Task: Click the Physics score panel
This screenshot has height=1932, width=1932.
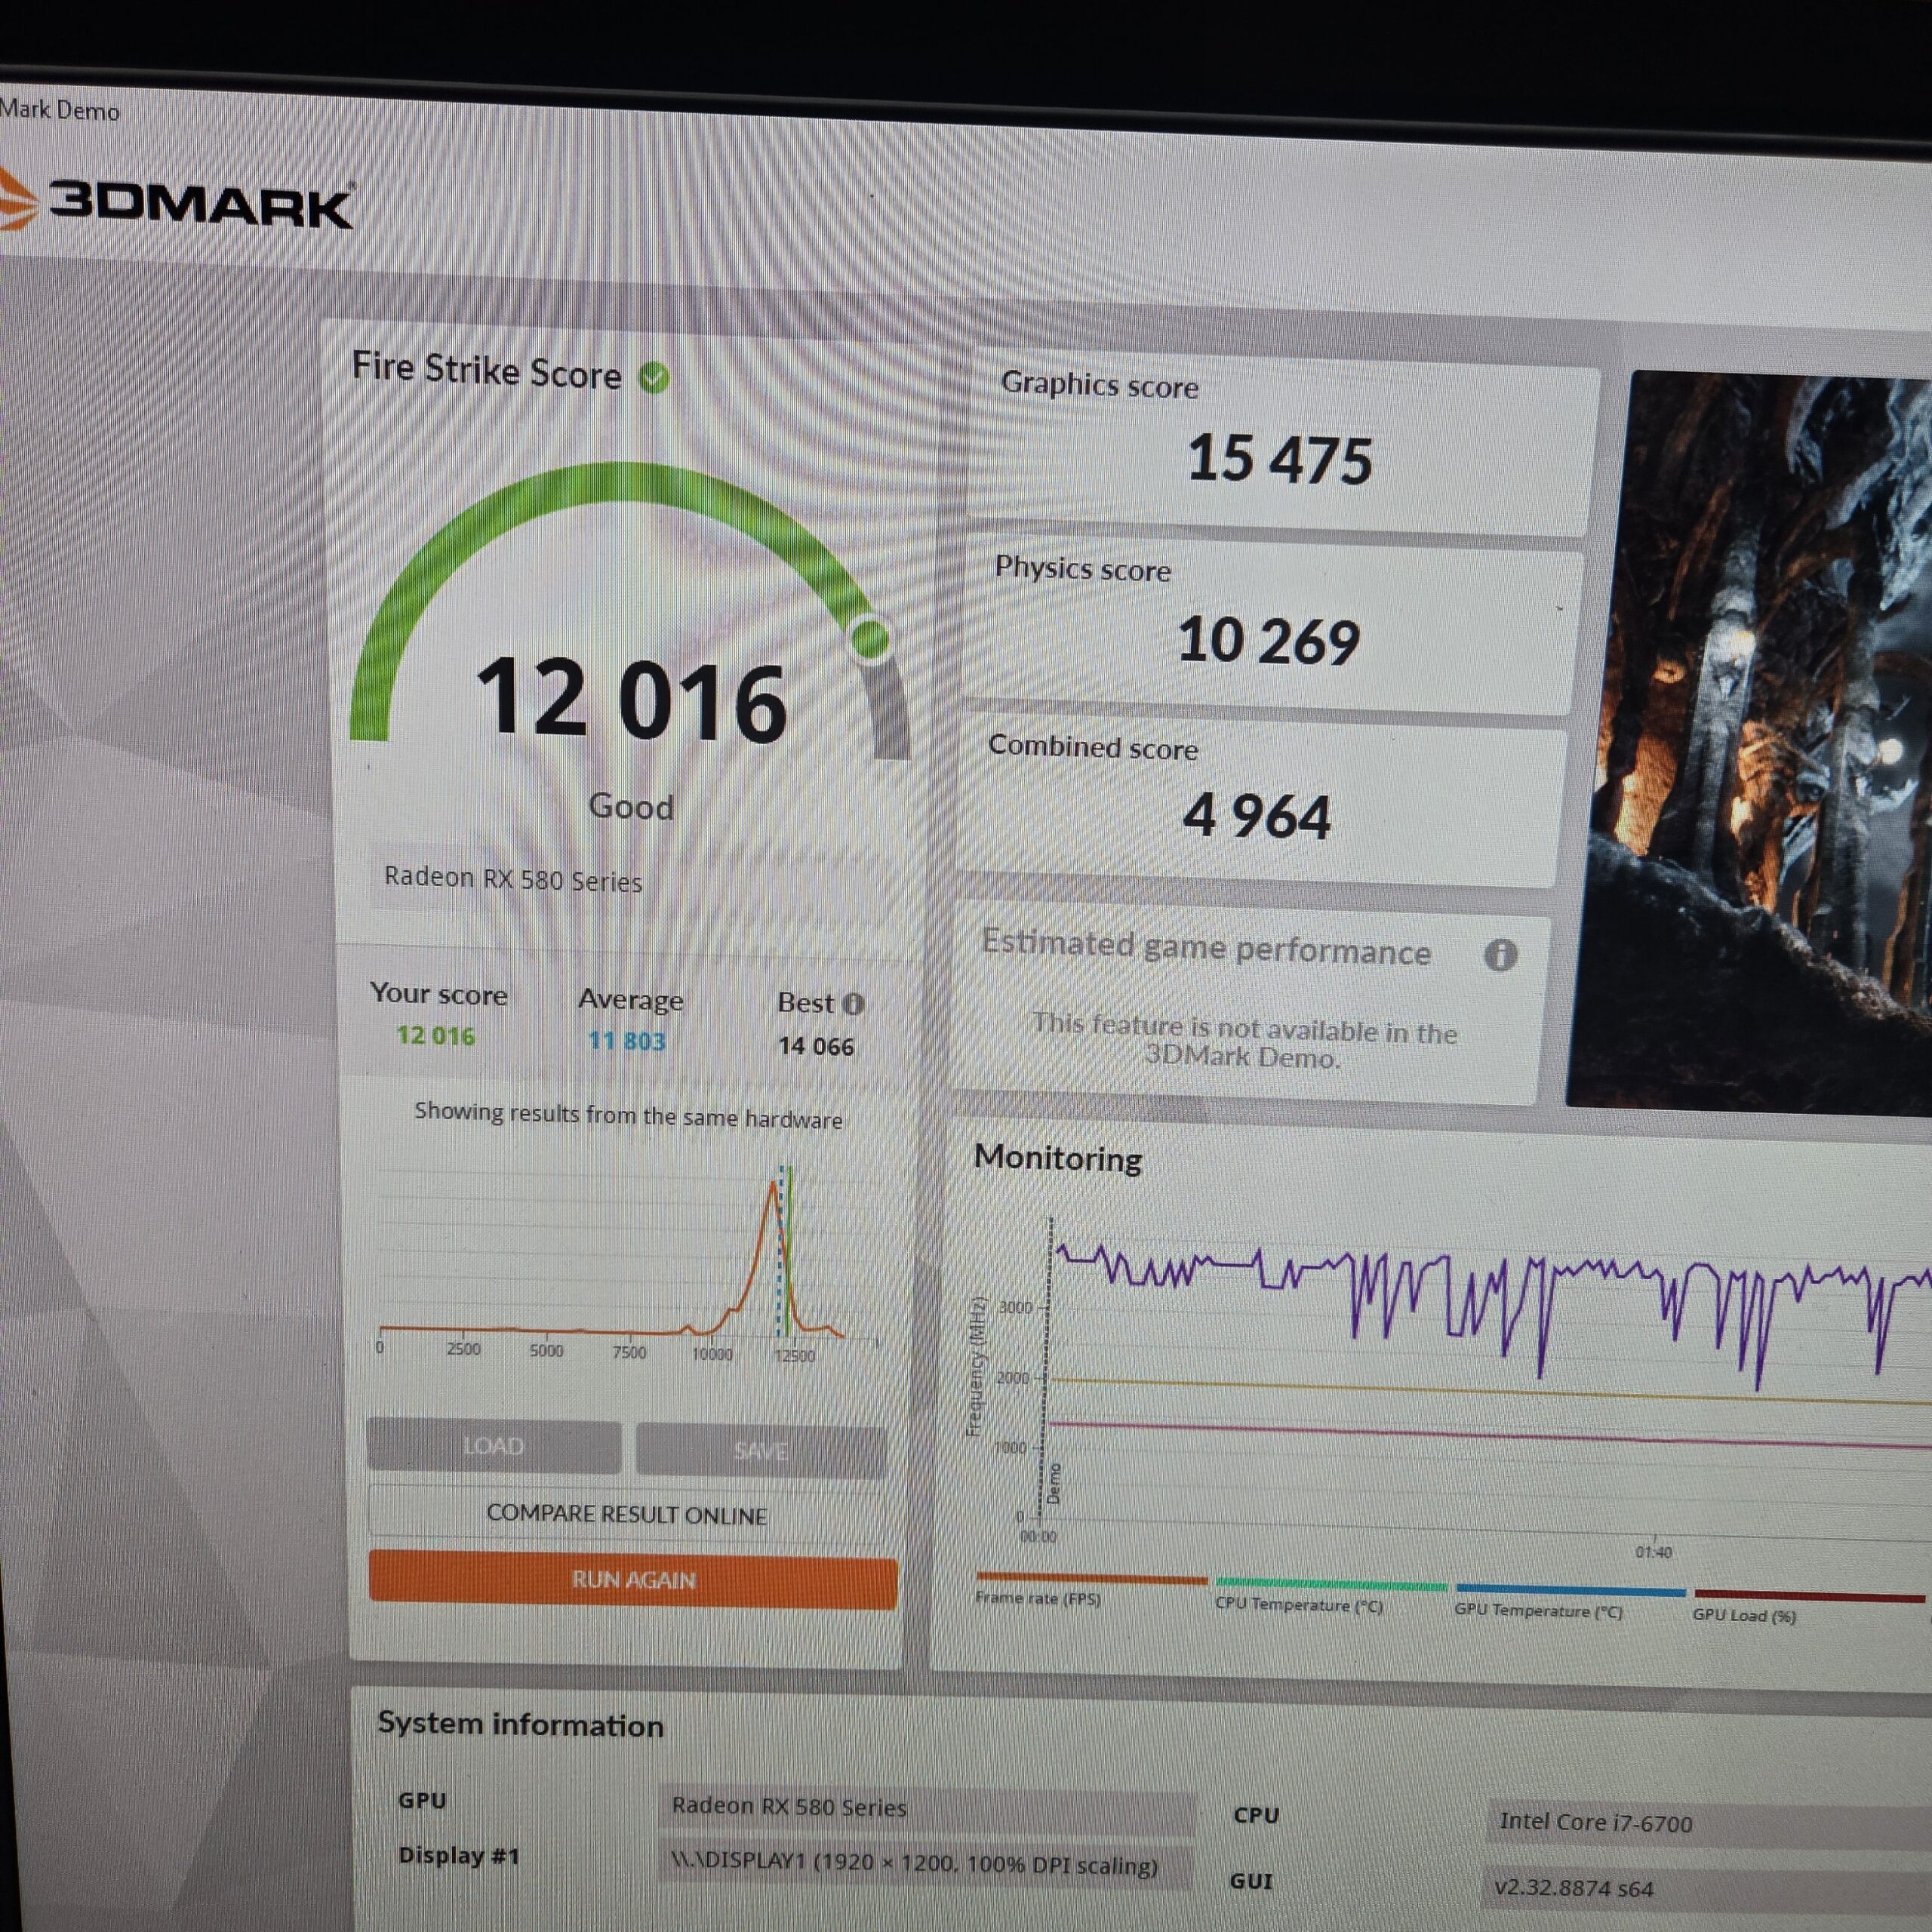Action: 1270,629
